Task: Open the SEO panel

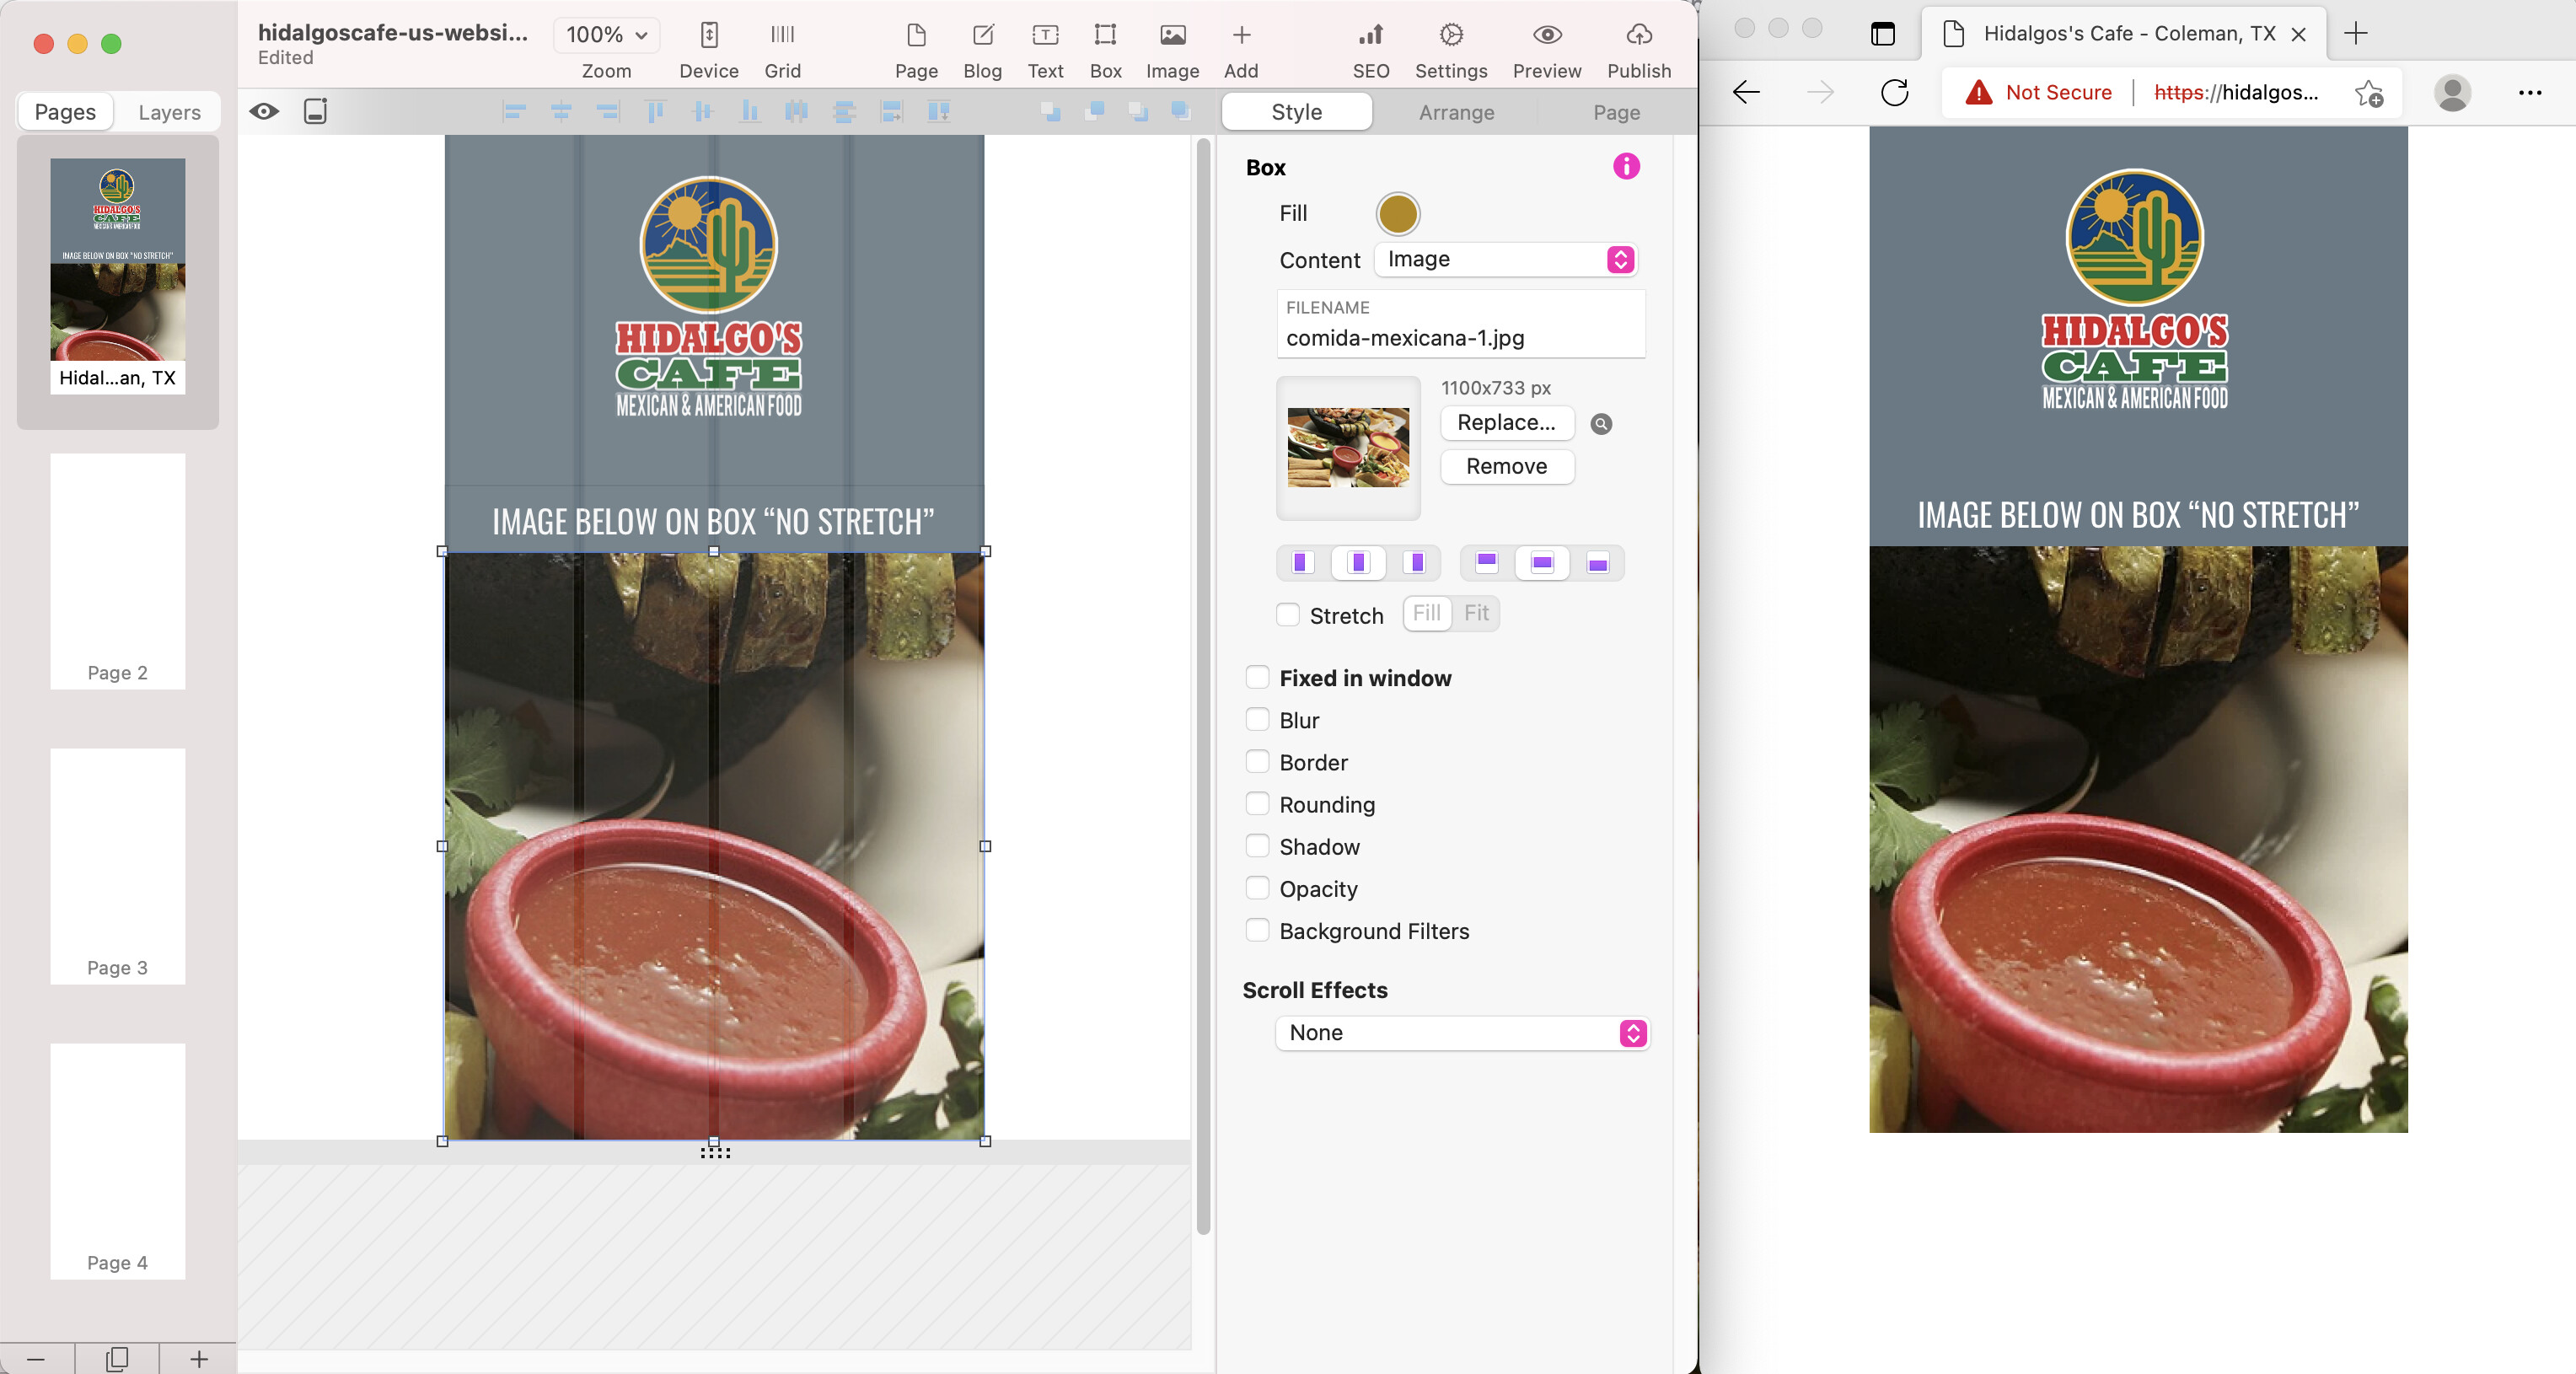Action: point(1370,50)
